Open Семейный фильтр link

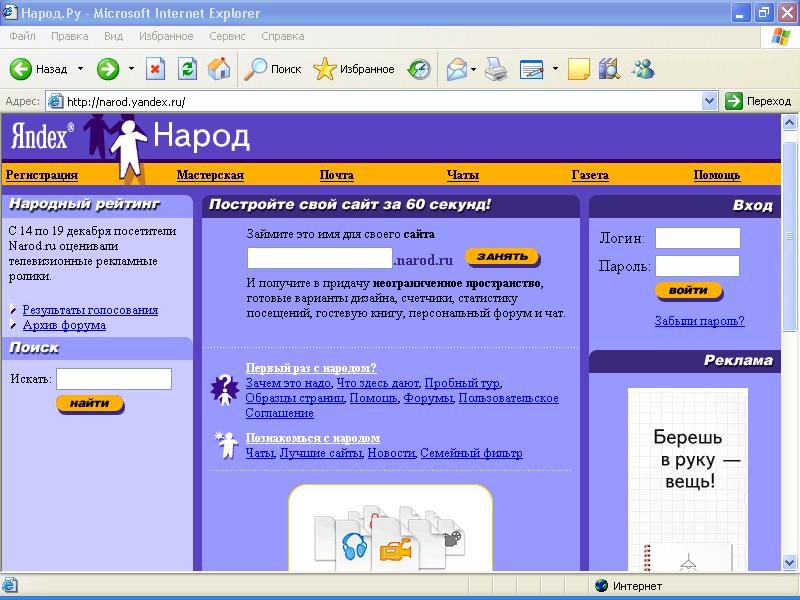click(471, 453)
